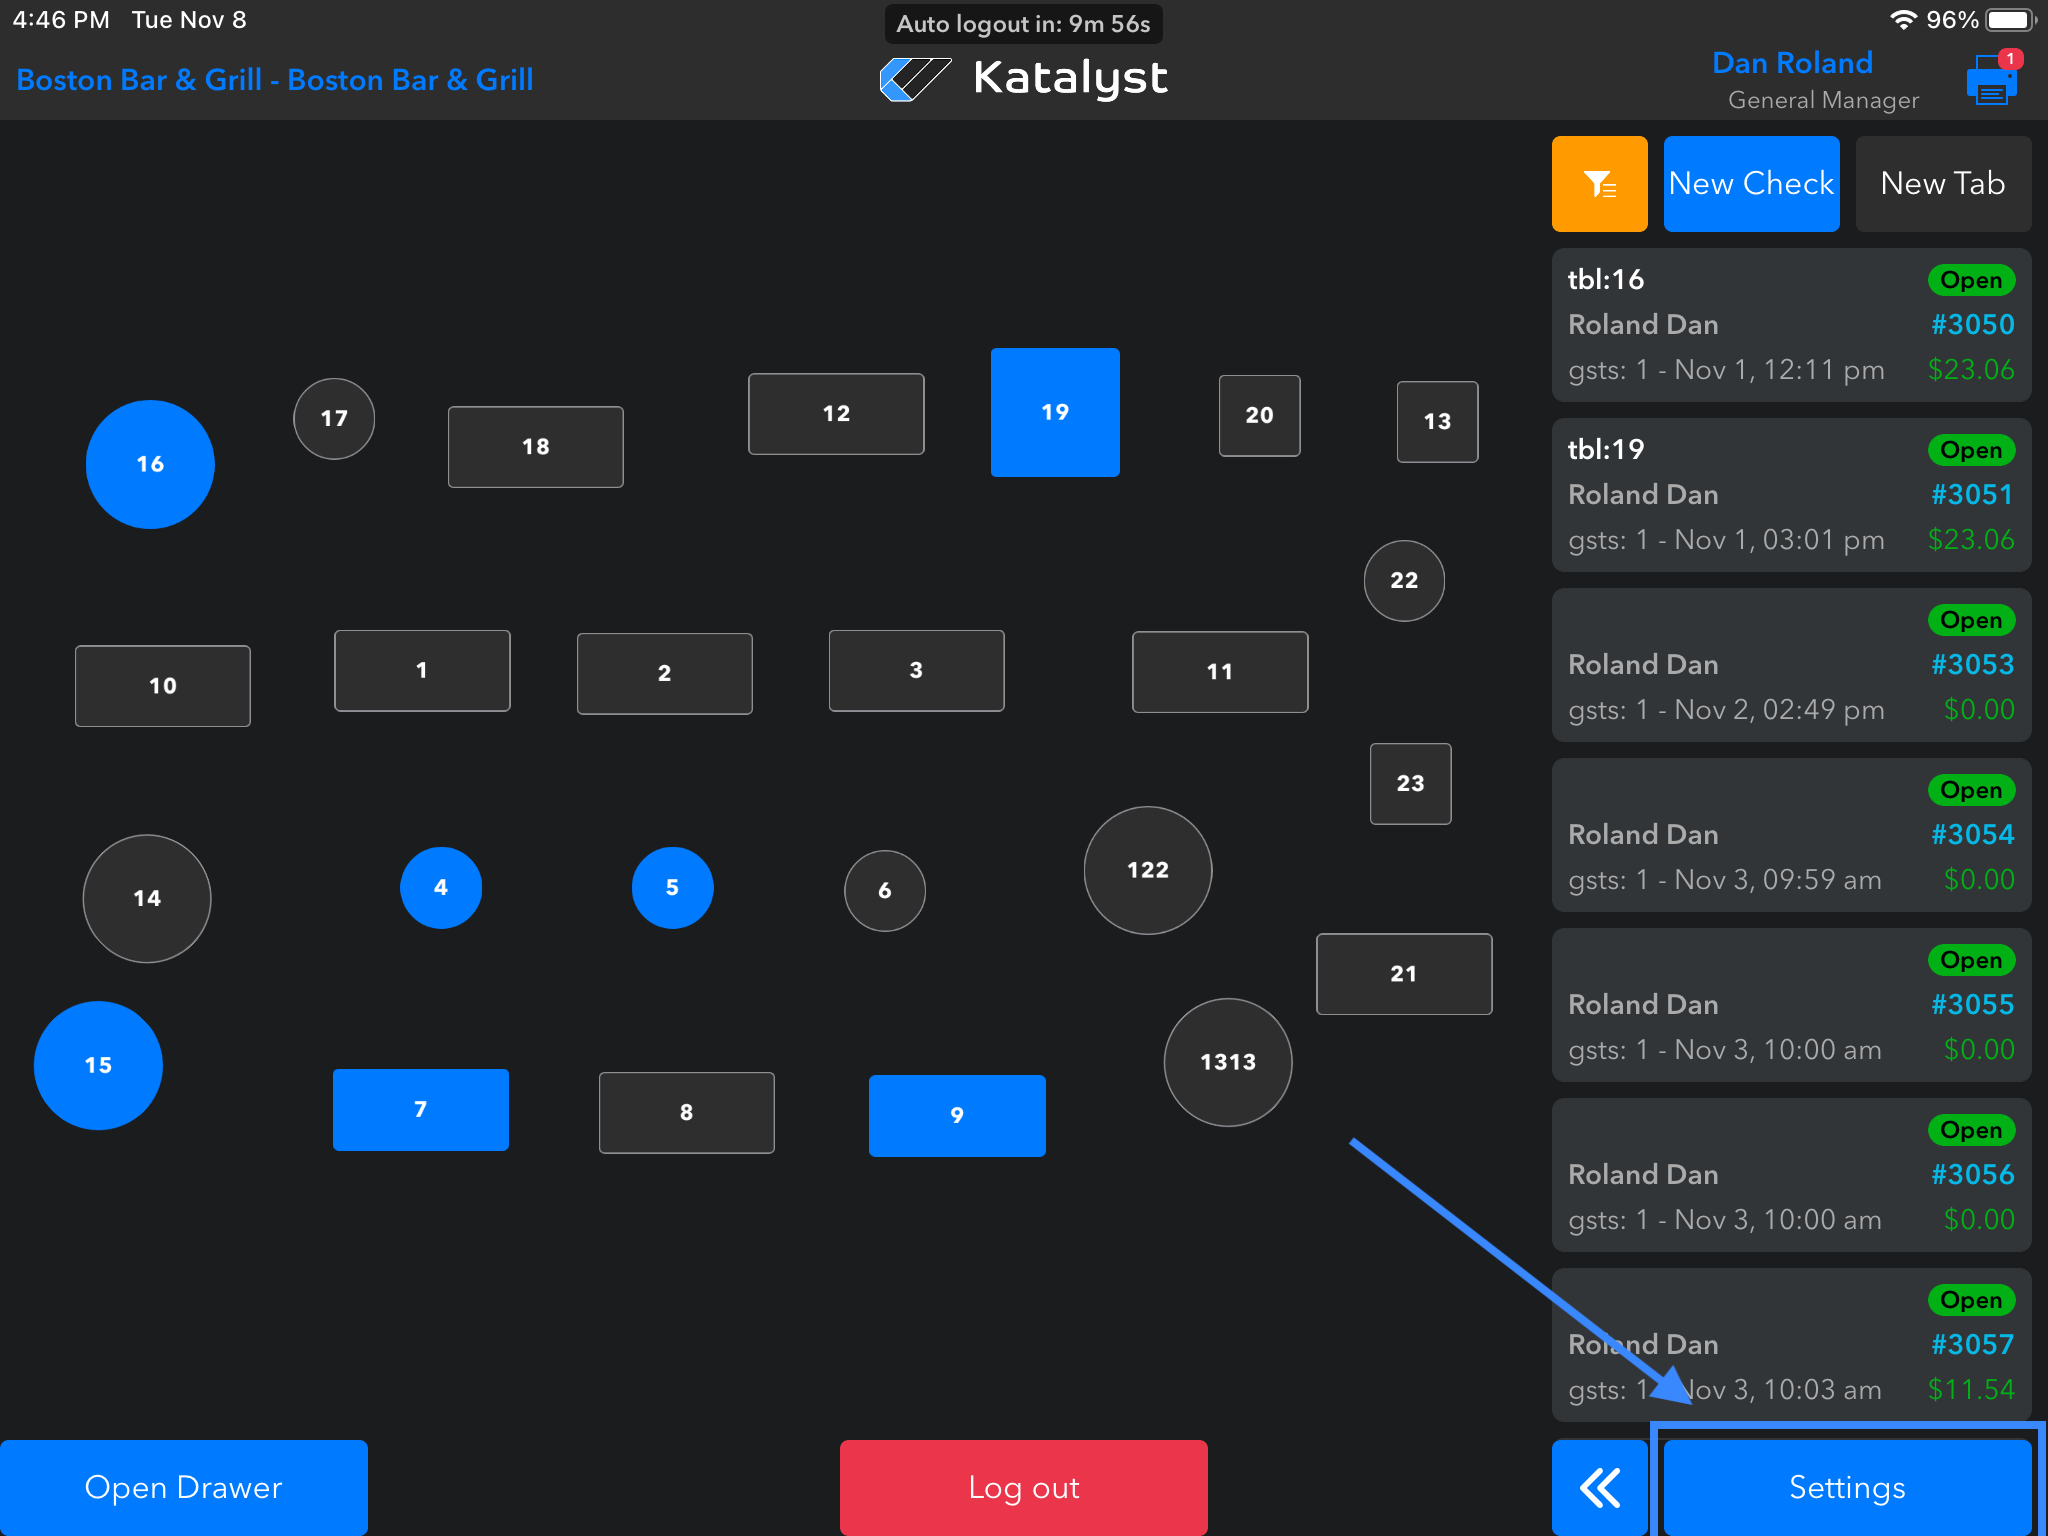Tap Boston Bar & Grill location link
The width and height of the screenshot is (2048, 1536).
click(274, 80)
